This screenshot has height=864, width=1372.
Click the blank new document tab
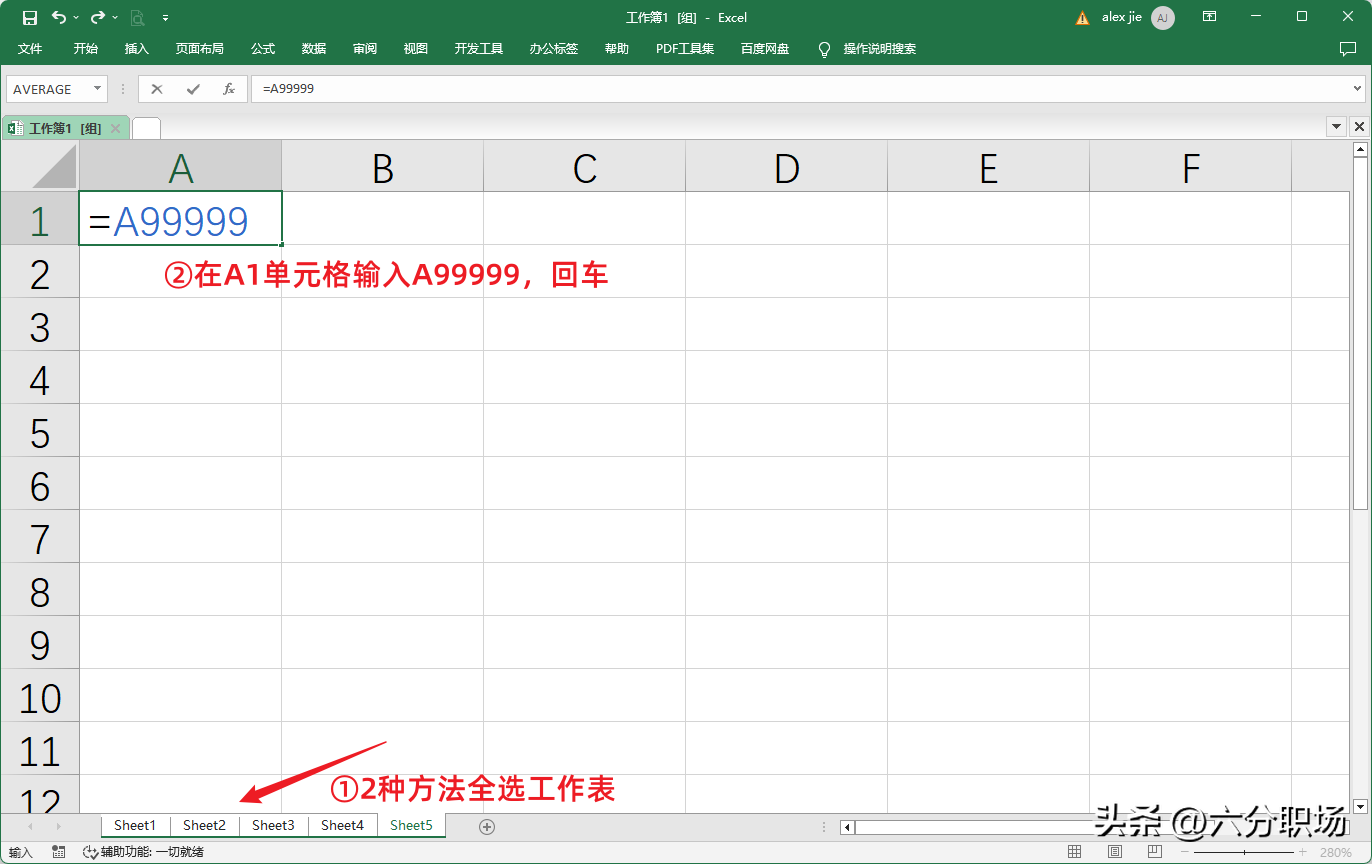pos(146,128)
